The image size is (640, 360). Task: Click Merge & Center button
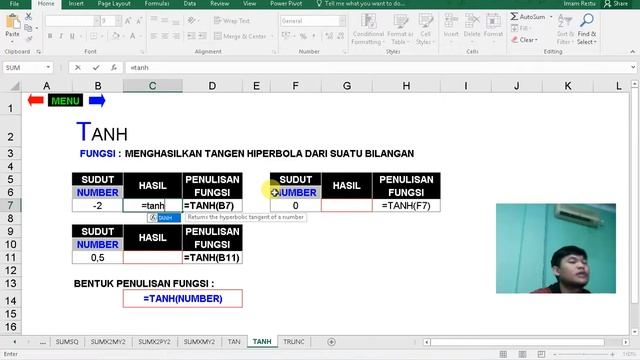[x=240, y=36]
